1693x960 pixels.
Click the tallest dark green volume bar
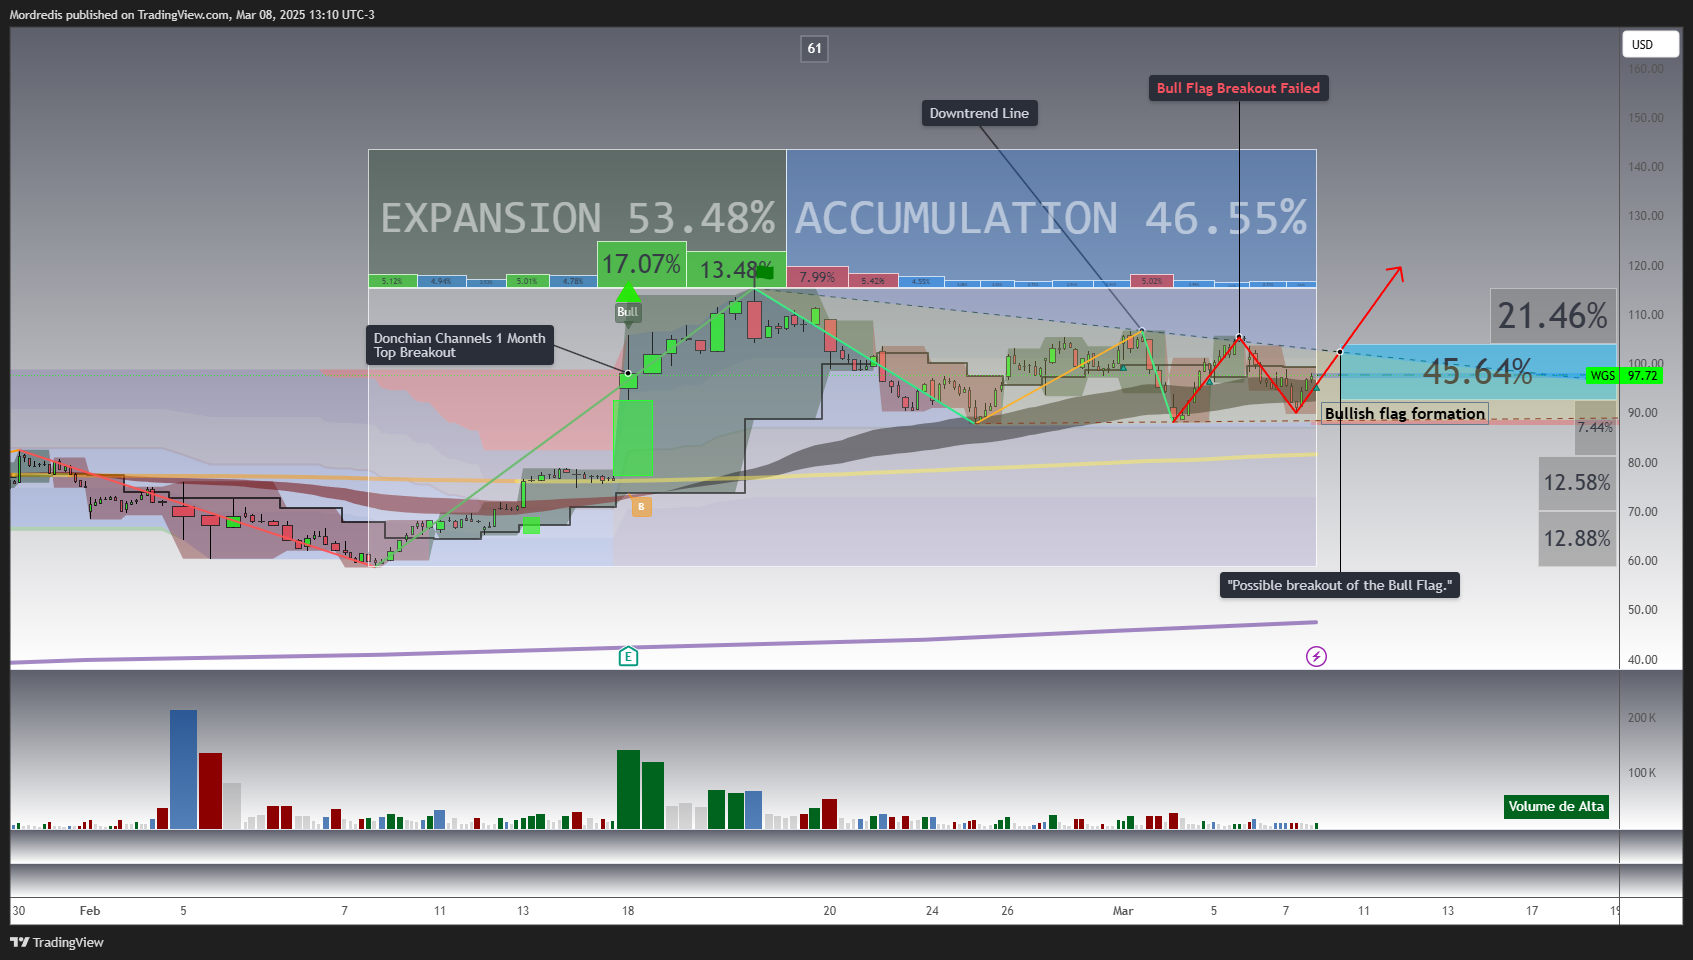click(628, 789)
